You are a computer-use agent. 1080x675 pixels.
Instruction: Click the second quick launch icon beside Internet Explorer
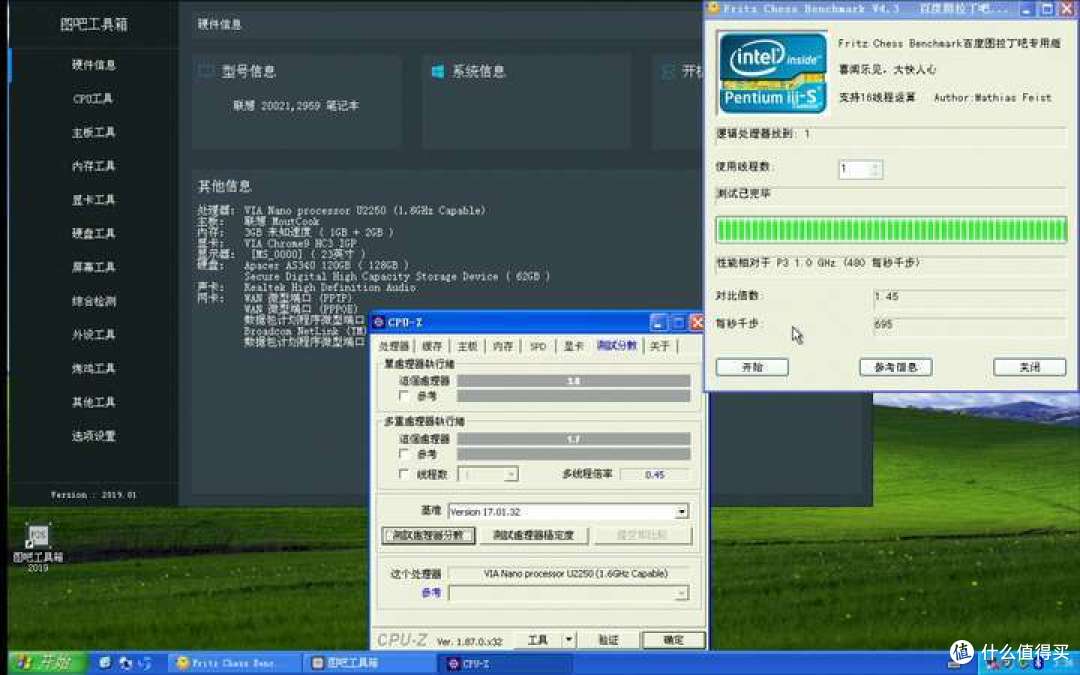tap(125, 663)
